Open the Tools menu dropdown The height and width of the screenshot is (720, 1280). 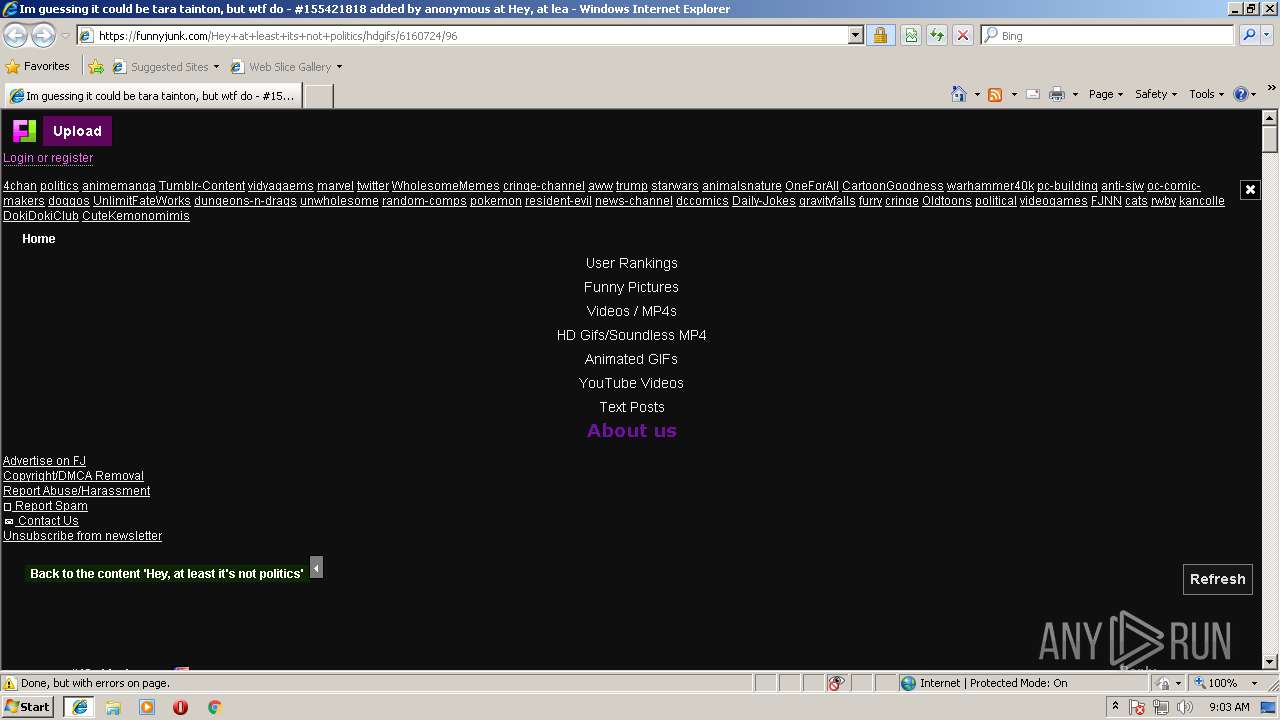[x=1207, y=94]
